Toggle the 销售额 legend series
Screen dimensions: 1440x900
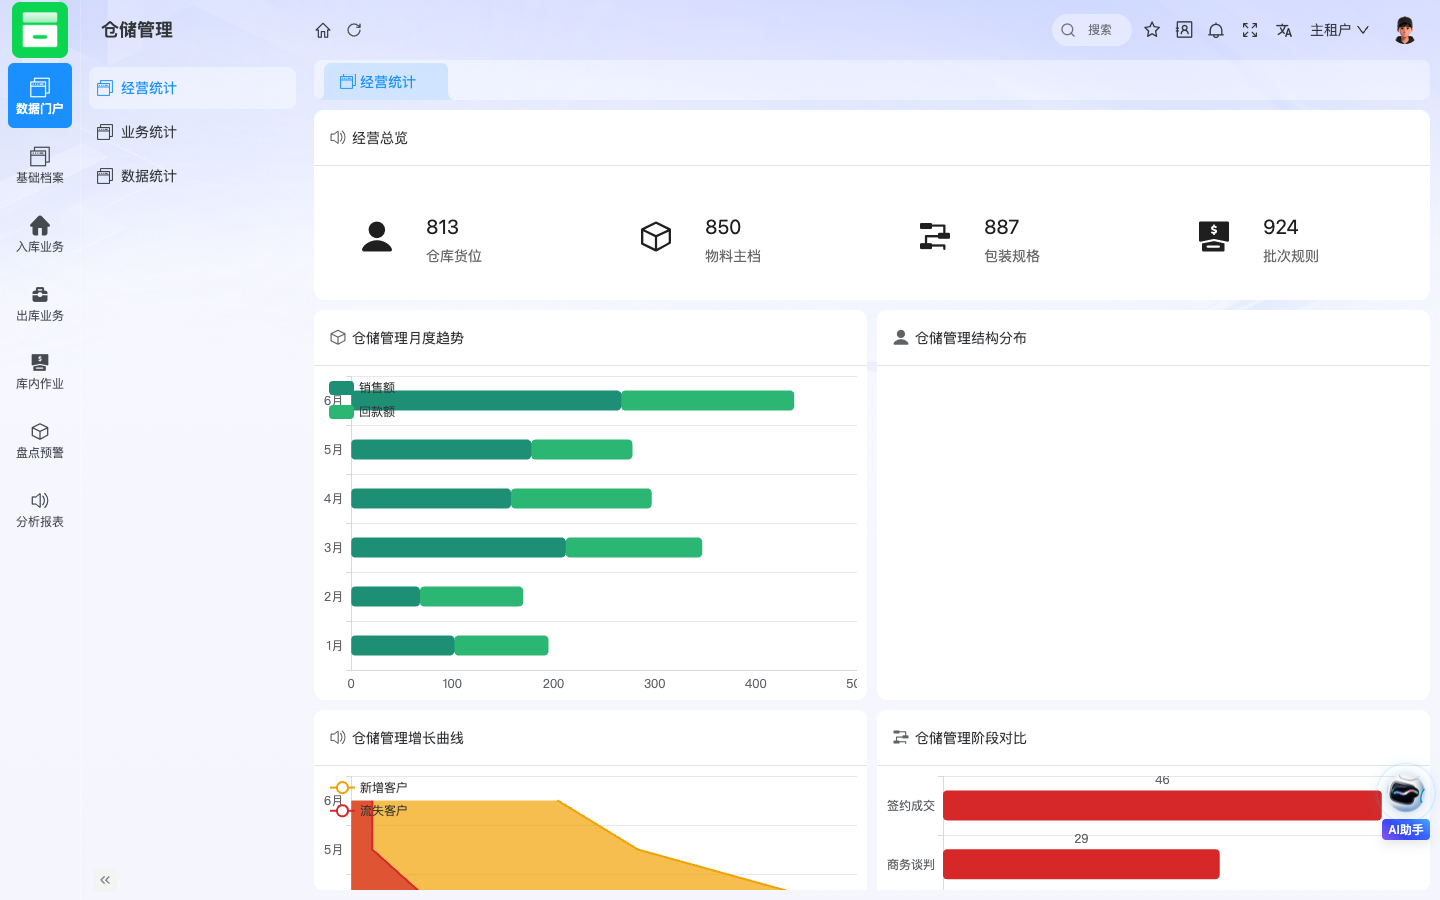pos(362,387)
